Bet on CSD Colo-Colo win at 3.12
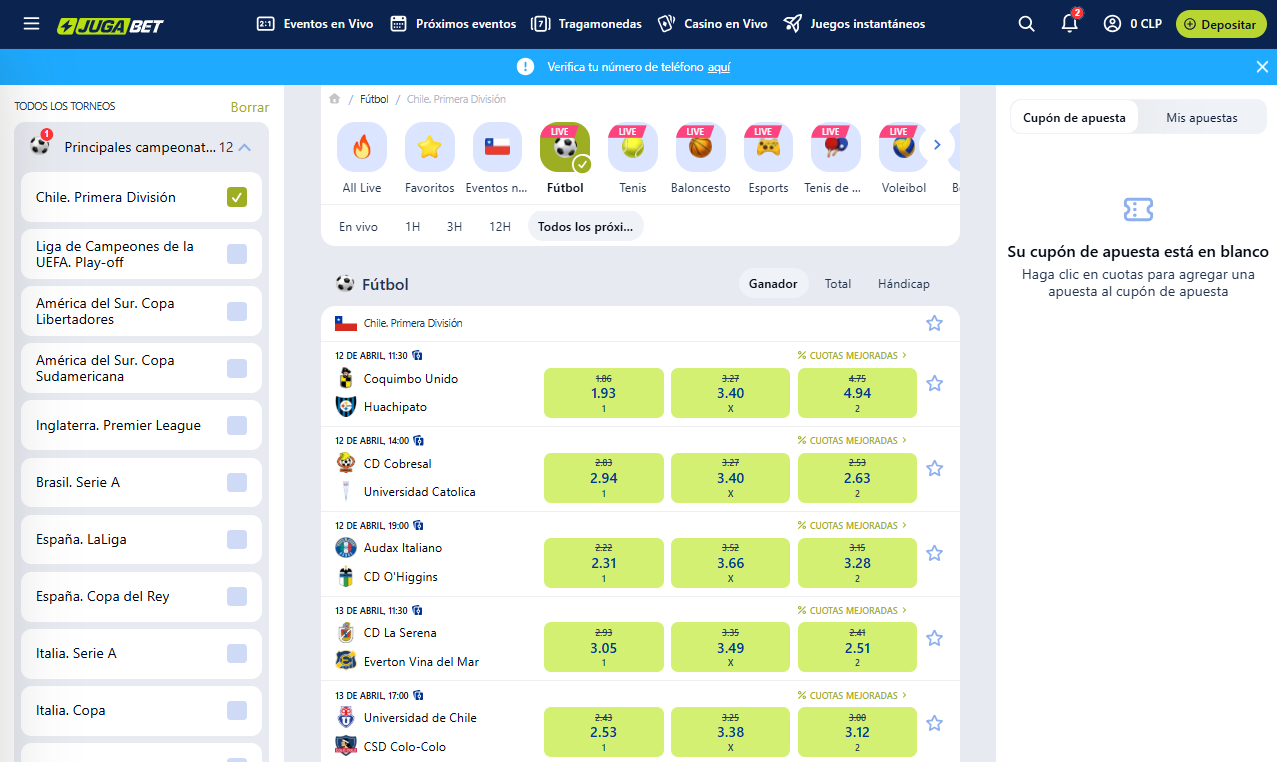 (x=857, y=733)
